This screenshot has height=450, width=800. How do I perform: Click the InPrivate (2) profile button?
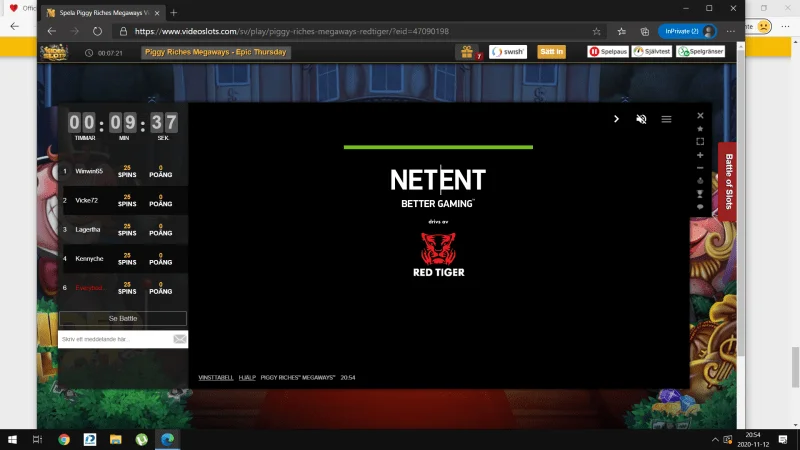687,31
